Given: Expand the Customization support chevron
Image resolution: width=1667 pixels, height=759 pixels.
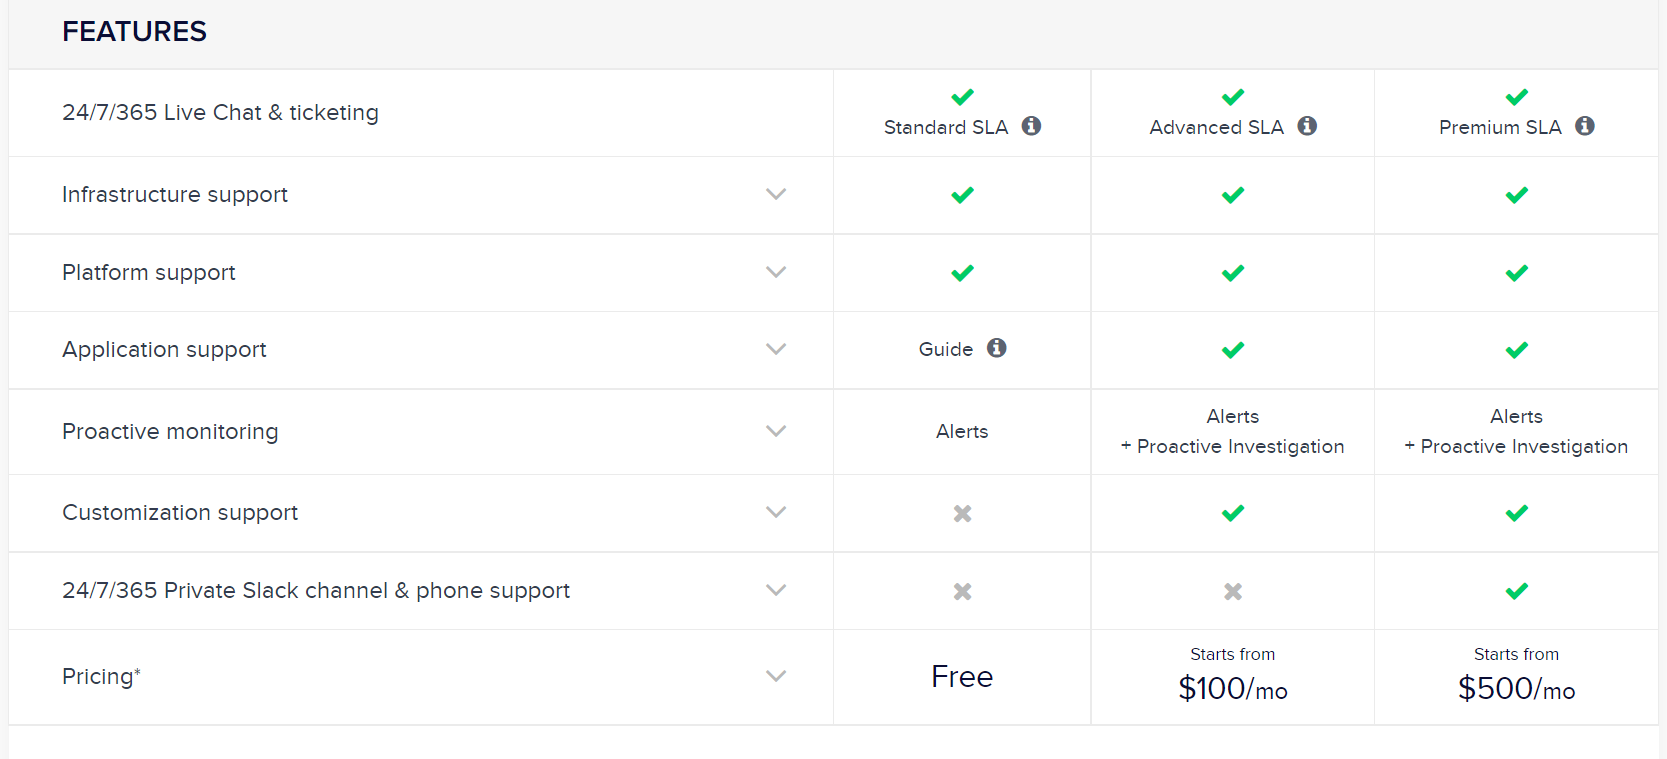Looking at the screenshot, I should tap(776, 512).
